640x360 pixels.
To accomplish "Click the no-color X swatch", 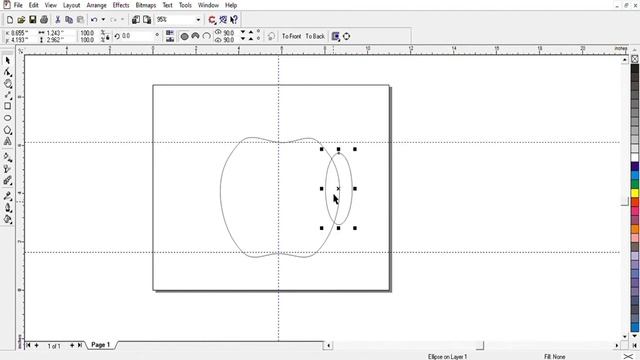I will pos(635,59).
